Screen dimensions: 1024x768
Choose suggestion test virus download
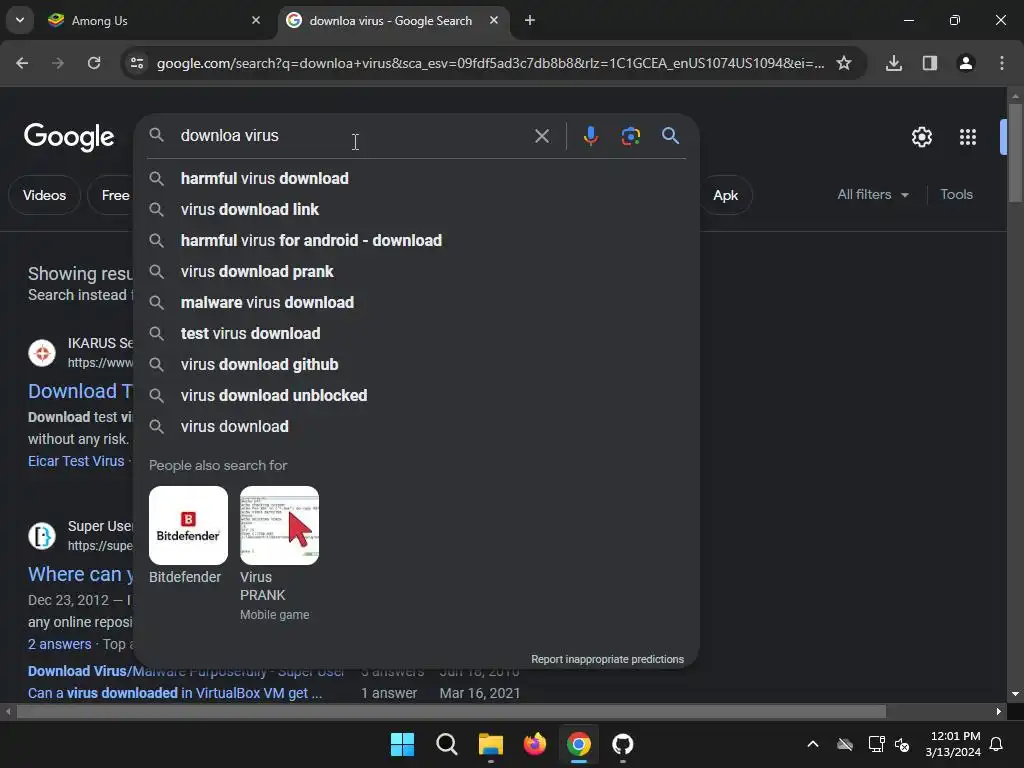[x=417, y=334]
